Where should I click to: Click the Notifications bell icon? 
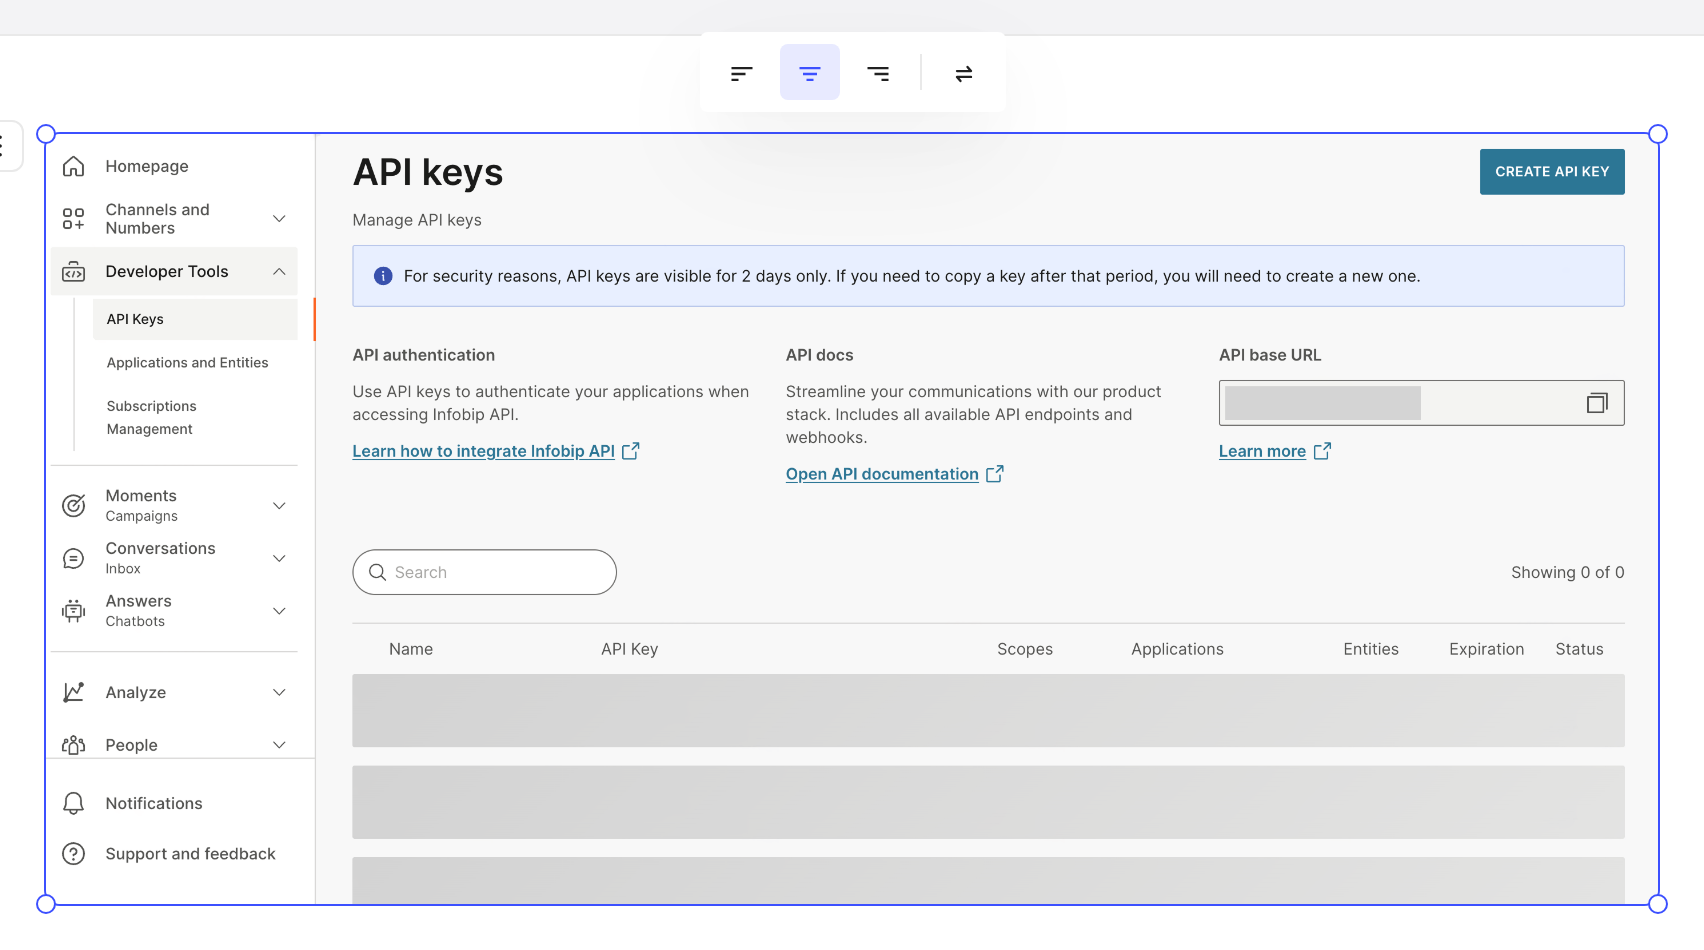[x=74, y=803]
